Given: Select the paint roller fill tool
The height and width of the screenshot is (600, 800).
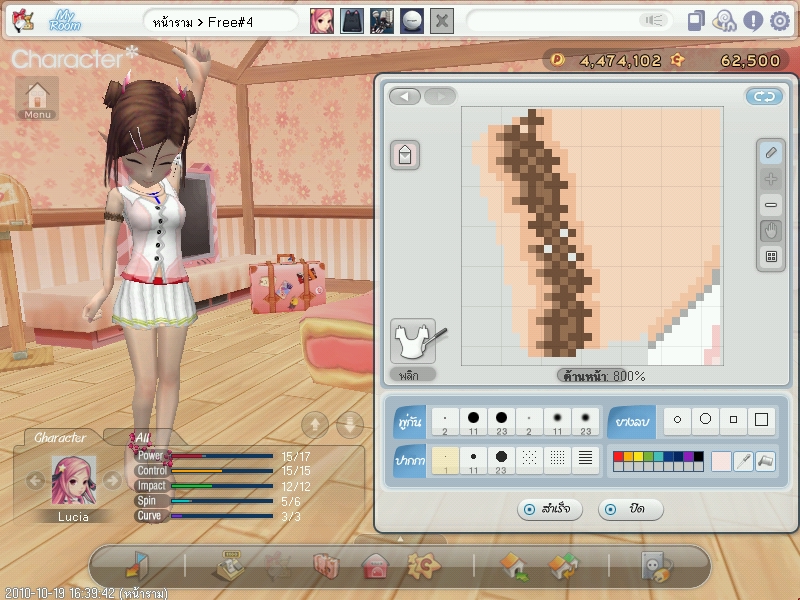Looking at the screenshot, I should tap(766, 461).
